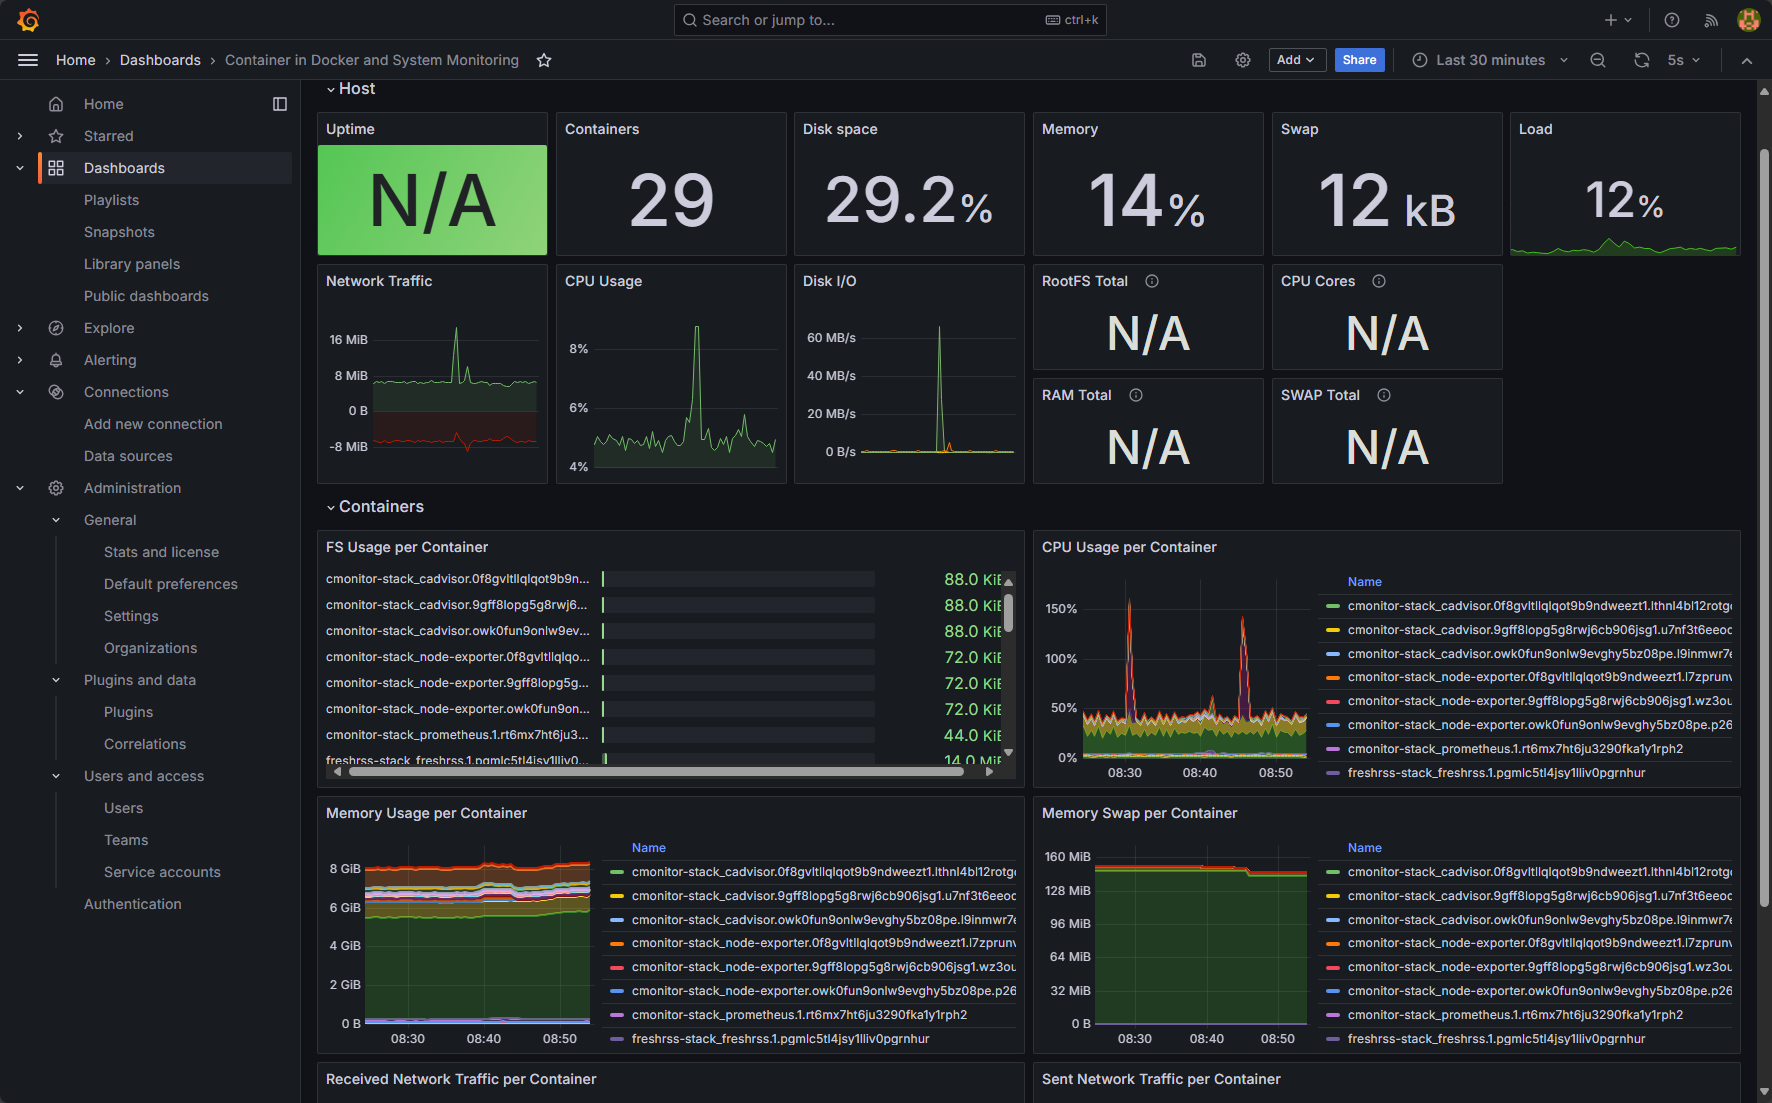Undock the sidebar menu panel
This screenshot has height=1103, width=1772.
(x=280, y=104)
